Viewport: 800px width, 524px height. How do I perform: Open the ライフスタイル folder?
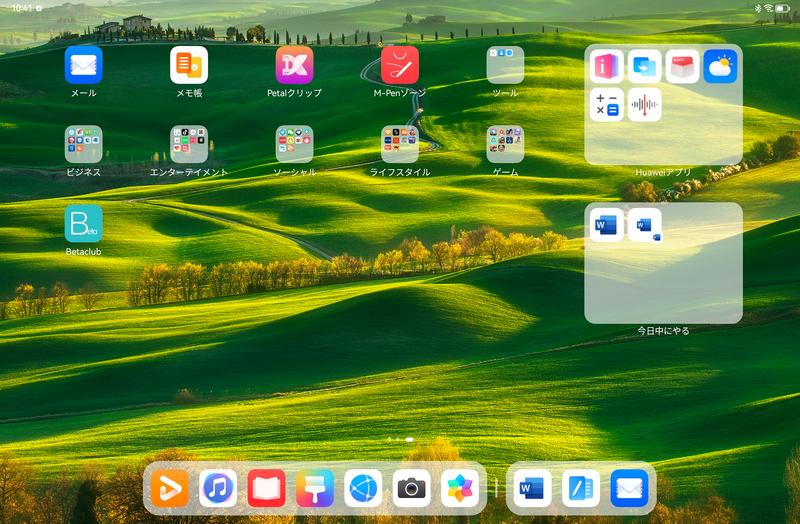[399, 144]
